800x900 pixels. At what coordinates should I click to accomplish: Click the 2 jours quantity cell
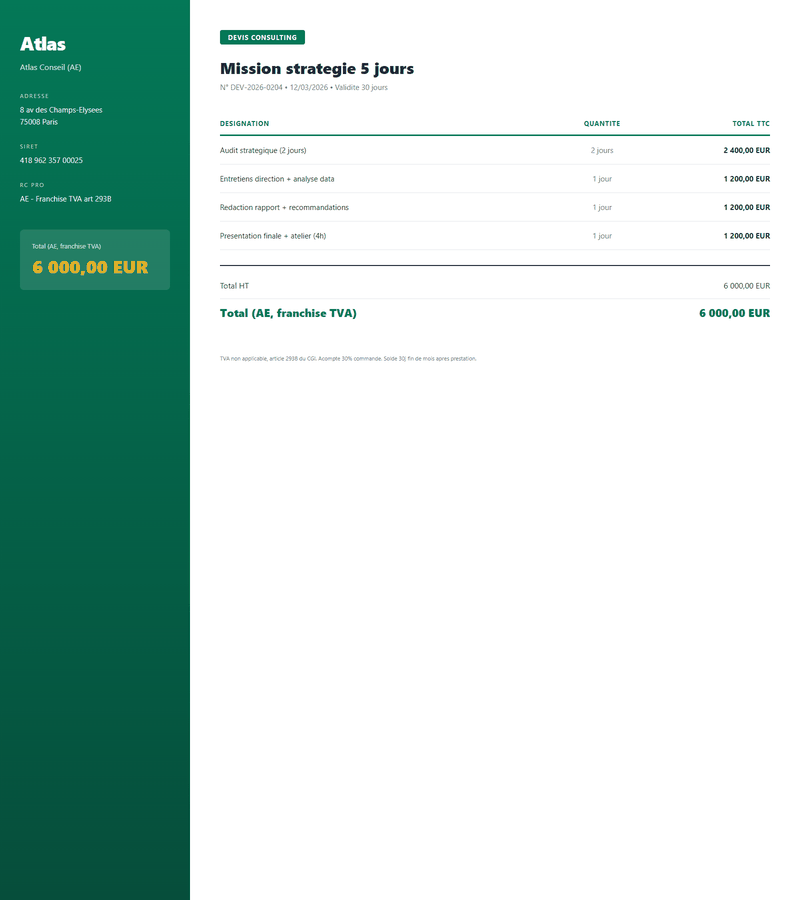pos(602,150)
